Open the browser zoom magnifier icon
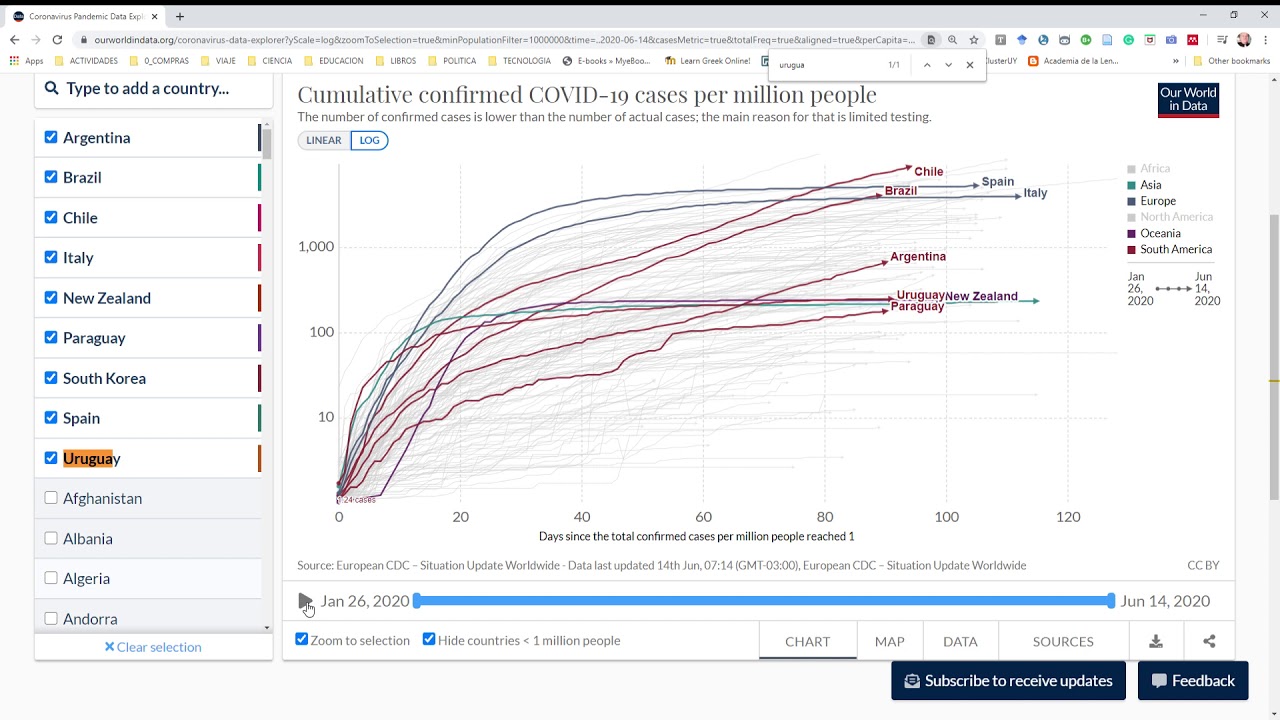1280x720 pixels. (x=953, y=40)
